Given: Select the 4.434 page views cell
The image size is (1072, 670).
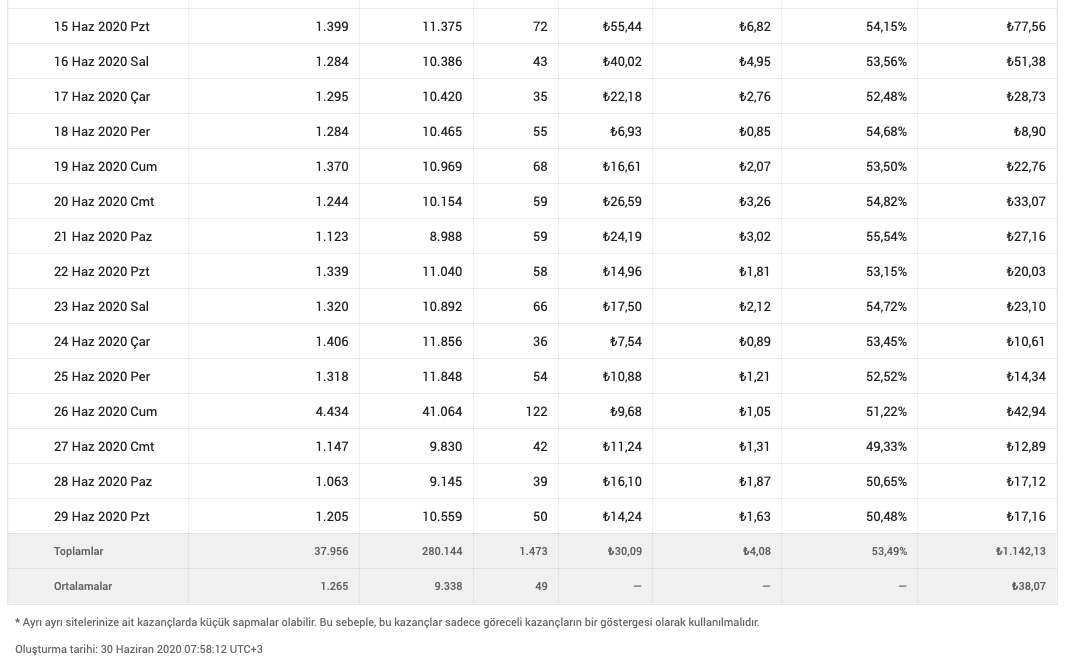Looking at the screenshot, I should click(x=332, y=412).
